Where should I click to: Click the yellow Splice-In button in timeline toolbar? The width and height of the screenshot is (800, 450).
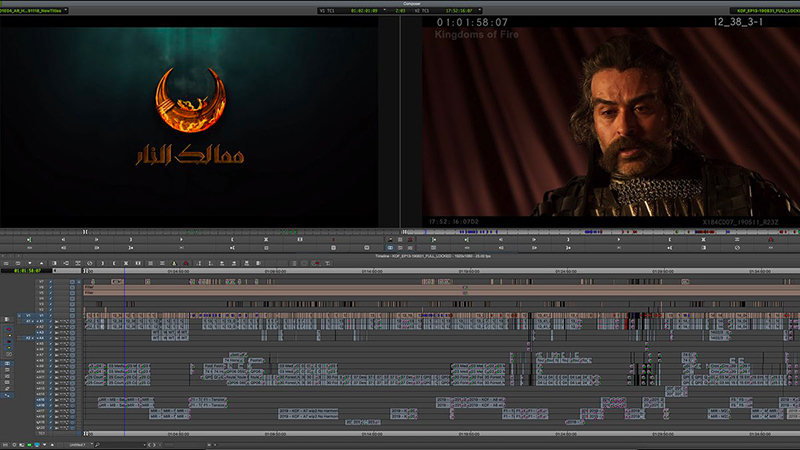pos(174,263)
